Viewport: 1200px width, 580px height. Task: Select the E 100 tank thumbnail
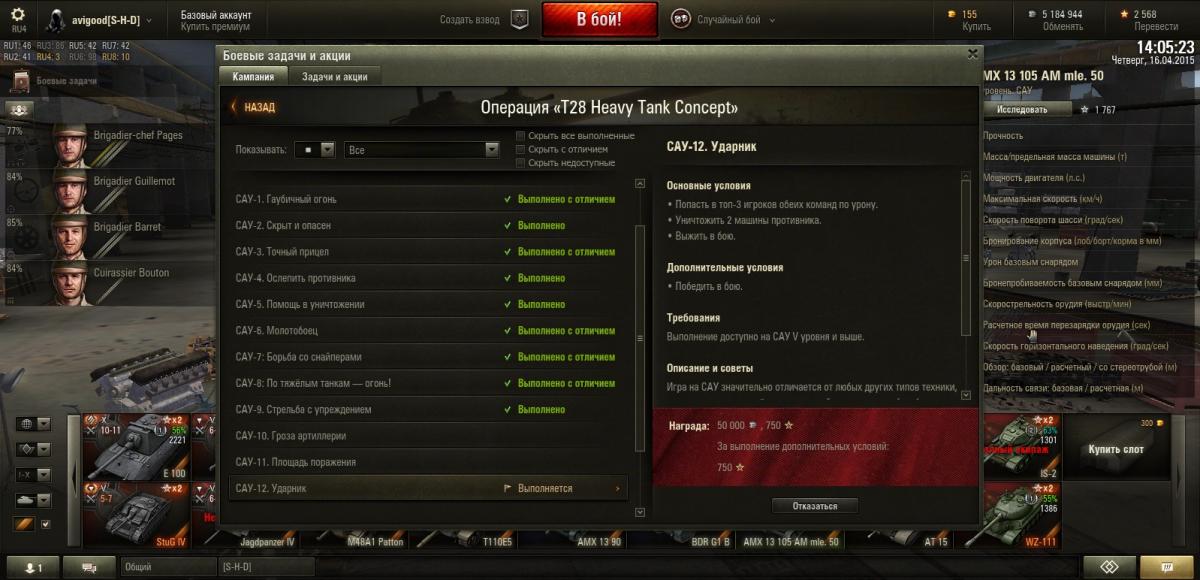coord(136,445)
